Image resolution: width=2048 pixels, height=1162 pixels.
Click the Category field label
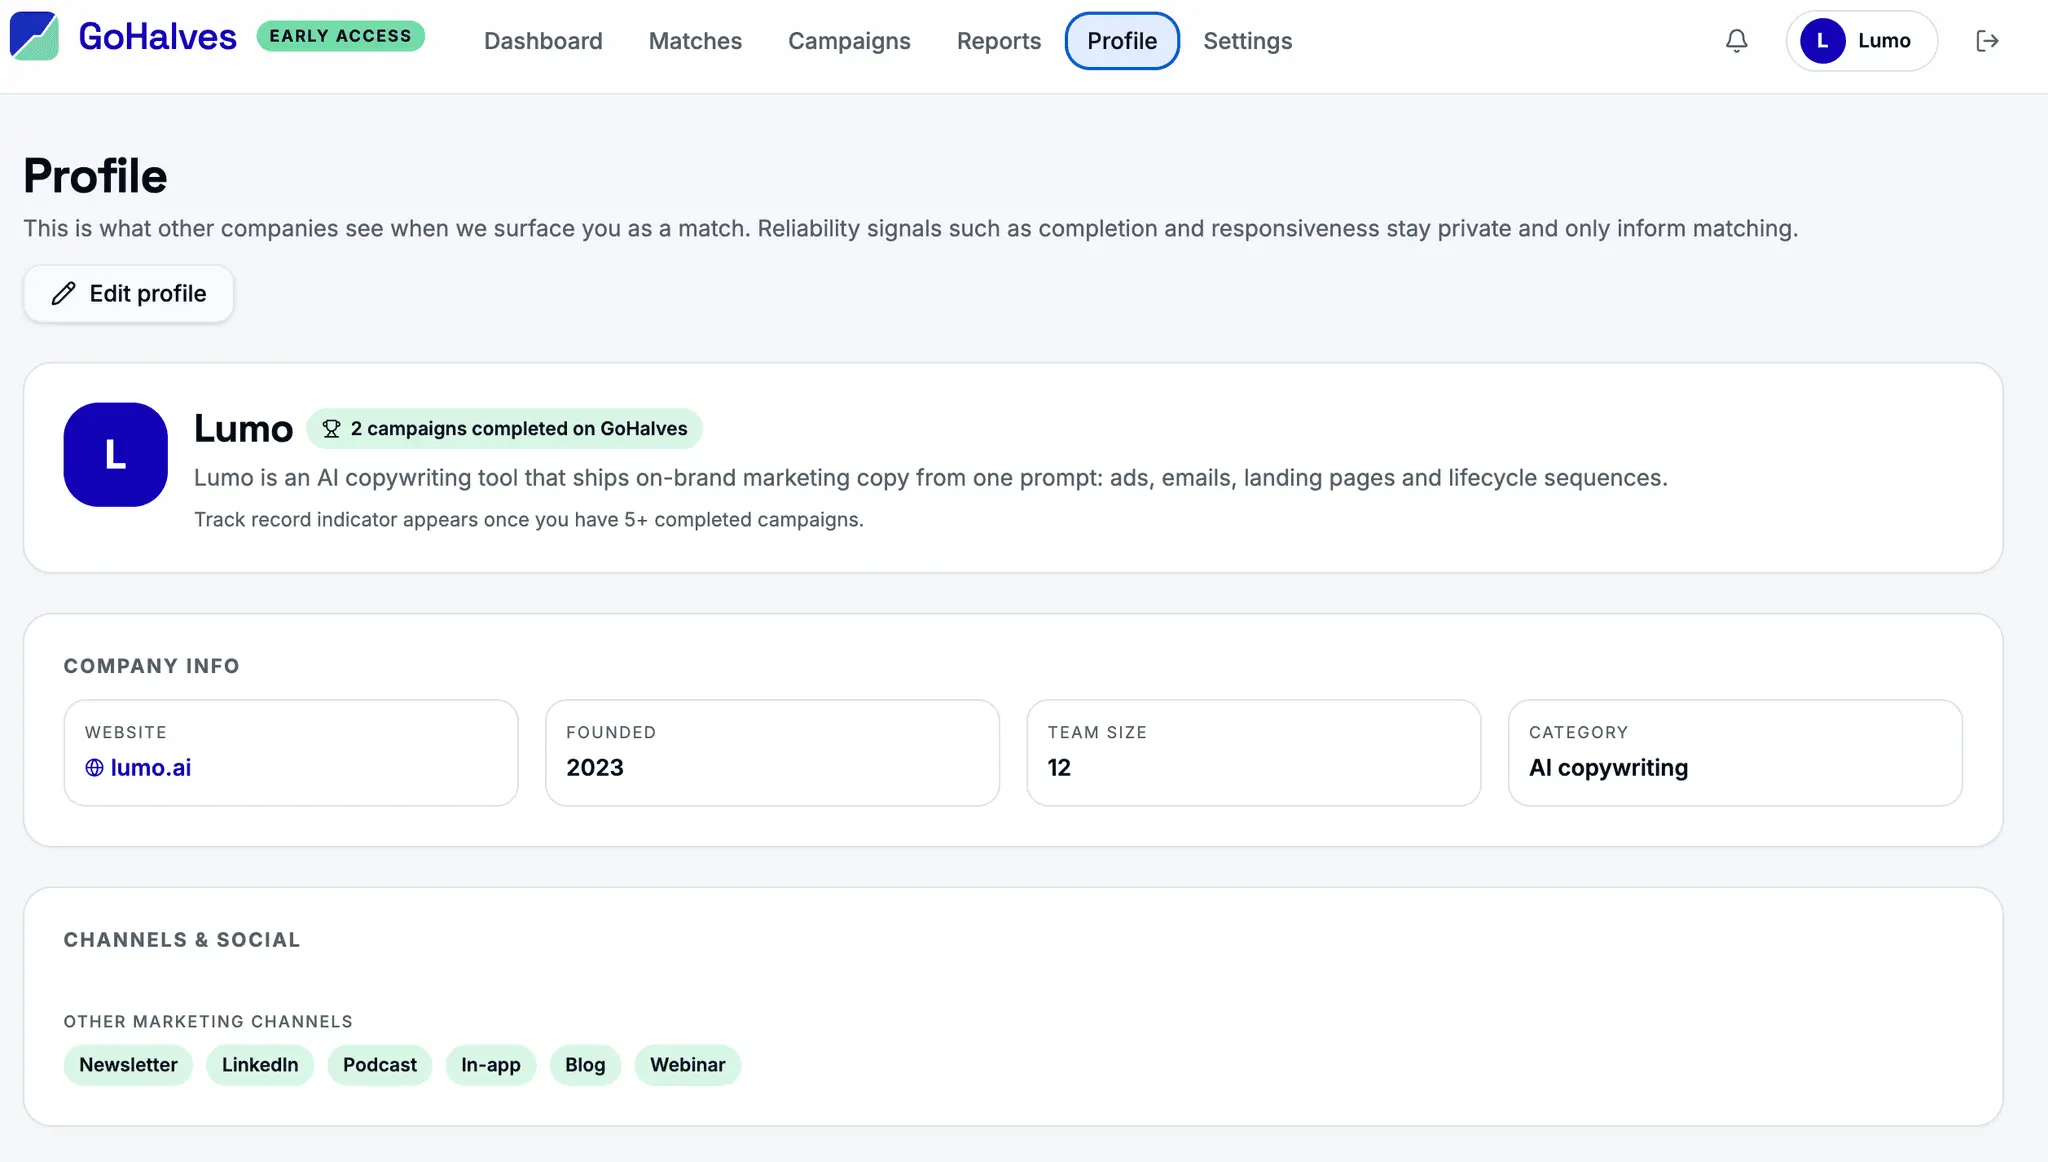point(1578,732)
